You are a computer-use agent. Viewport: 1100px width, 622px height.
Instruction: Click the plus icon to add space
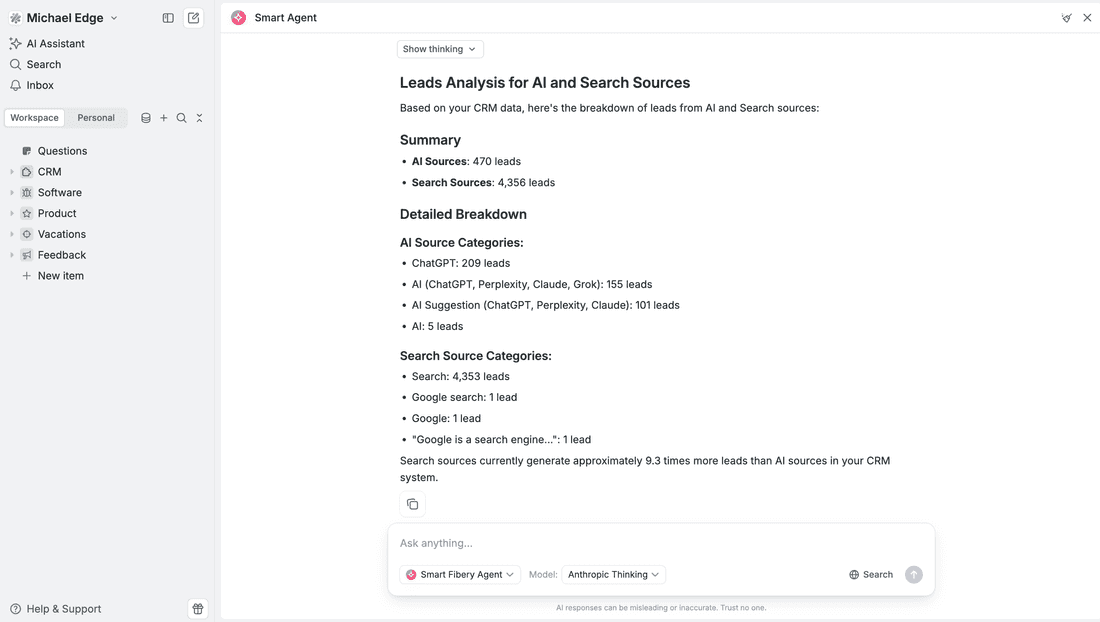pyautogui.click(x=164, y=118)
